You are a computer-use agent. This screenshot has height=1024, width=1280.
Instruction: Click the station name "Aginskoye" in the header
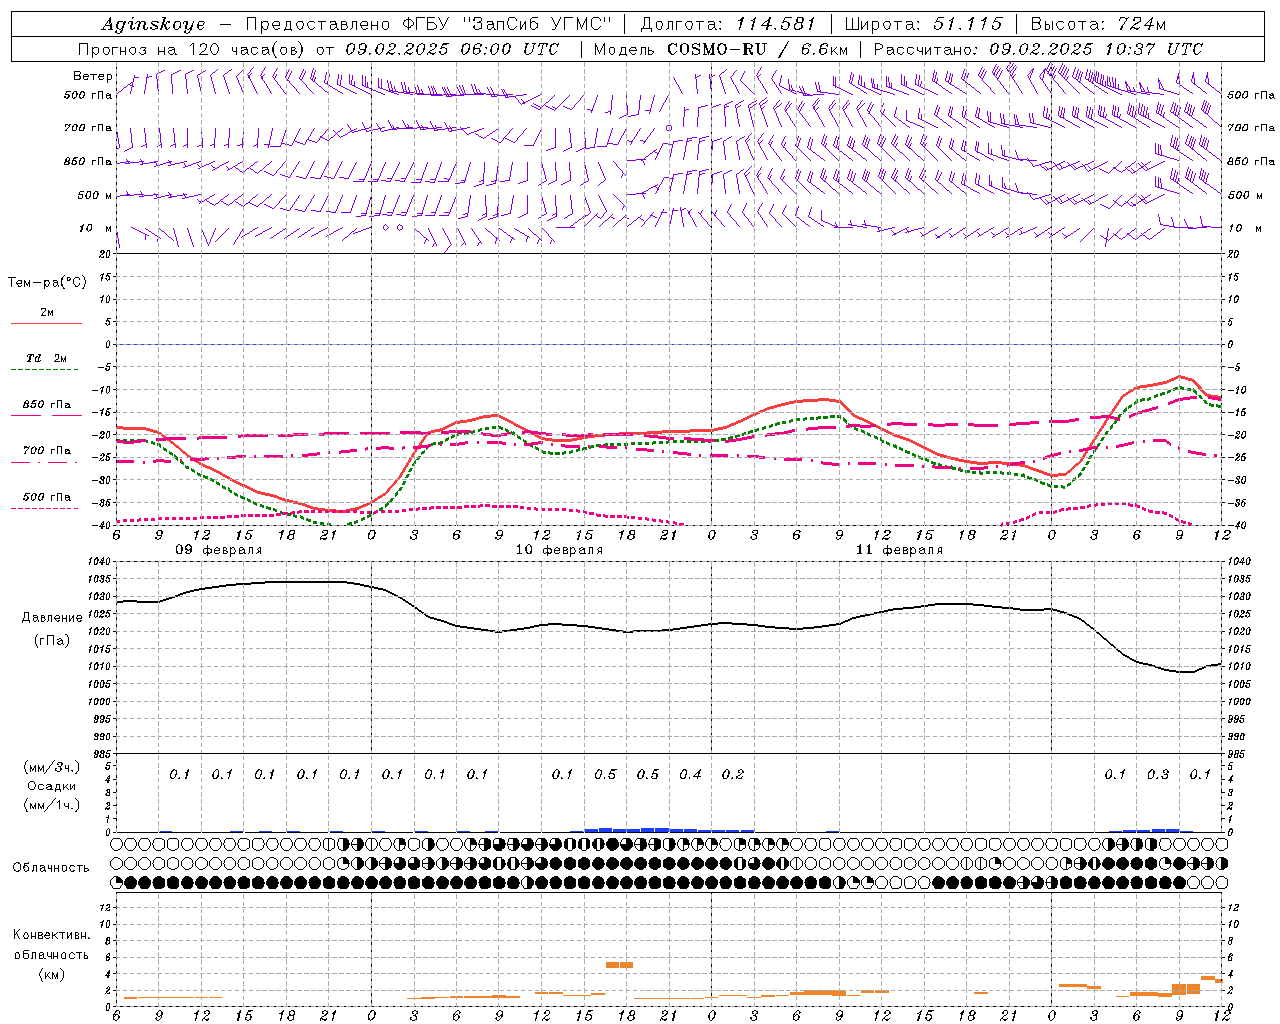coord(153,24)
